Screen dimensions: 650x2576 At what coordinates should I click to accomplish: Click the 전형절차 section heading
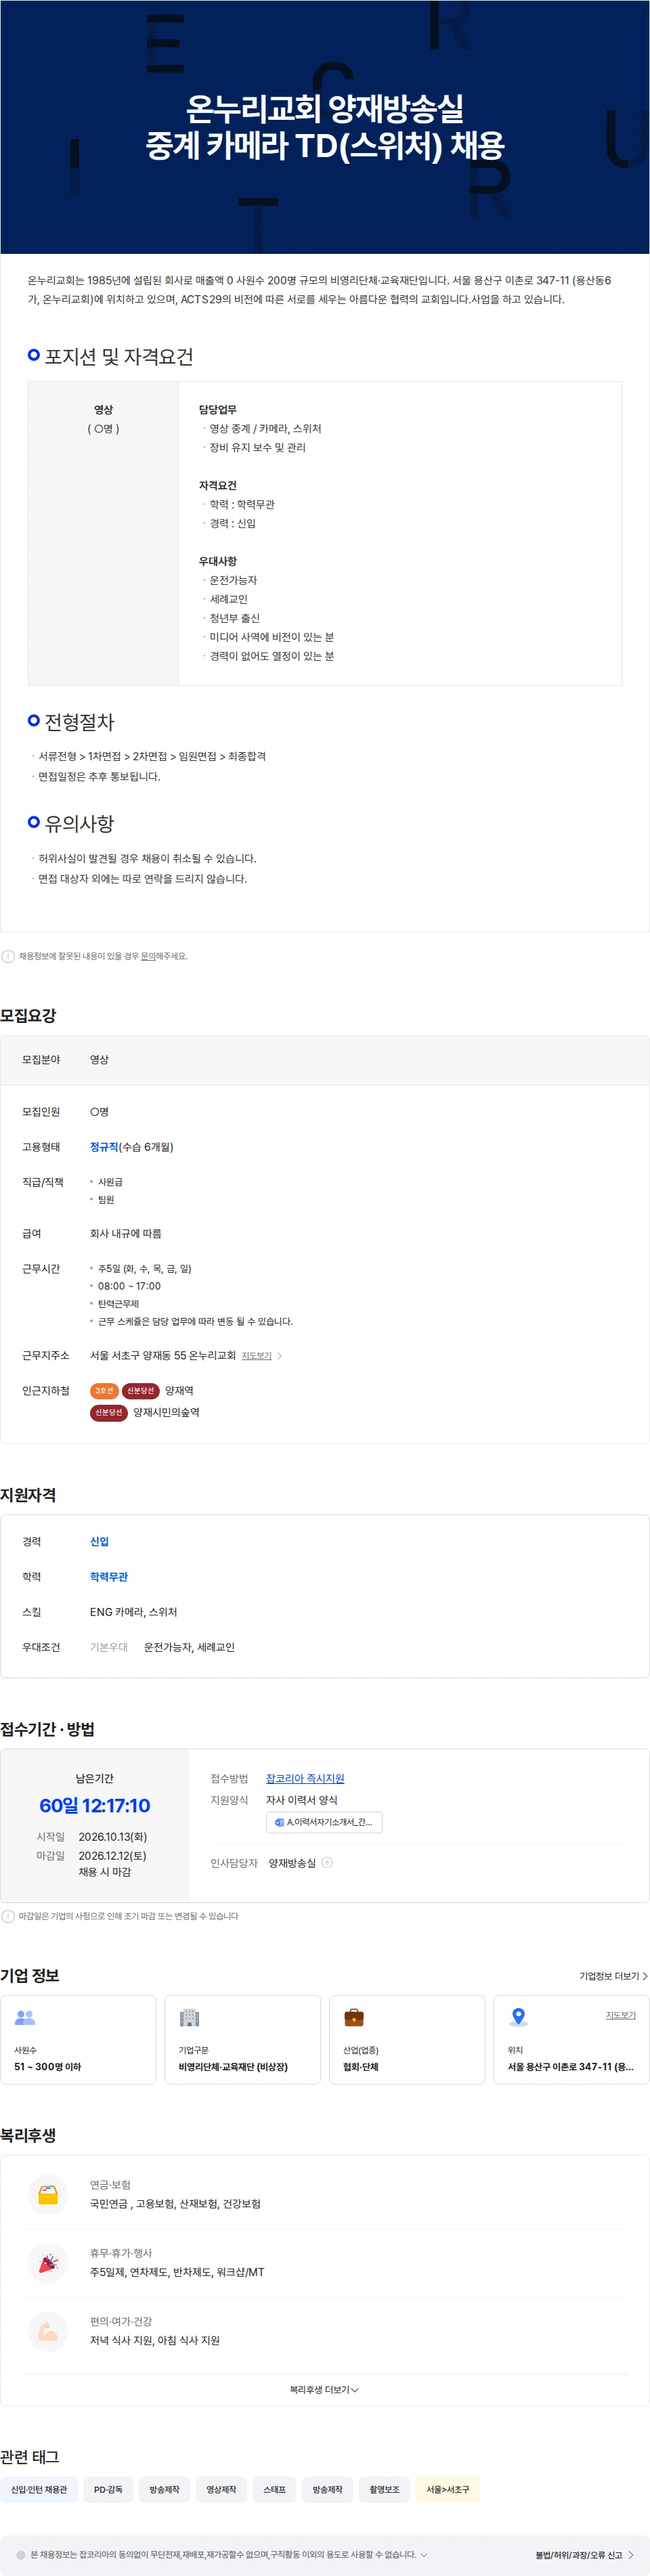(79, 722)
